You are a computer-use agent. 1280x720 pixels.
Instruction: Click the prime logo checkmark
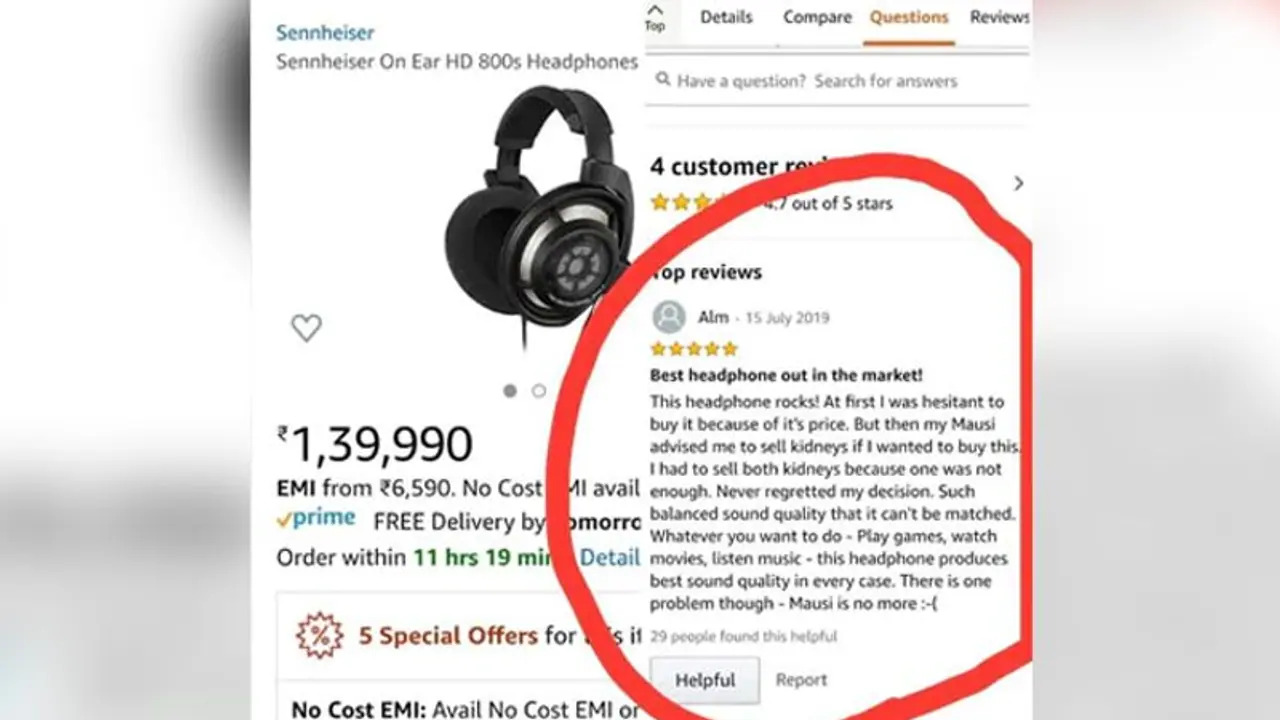coord(284,520)
